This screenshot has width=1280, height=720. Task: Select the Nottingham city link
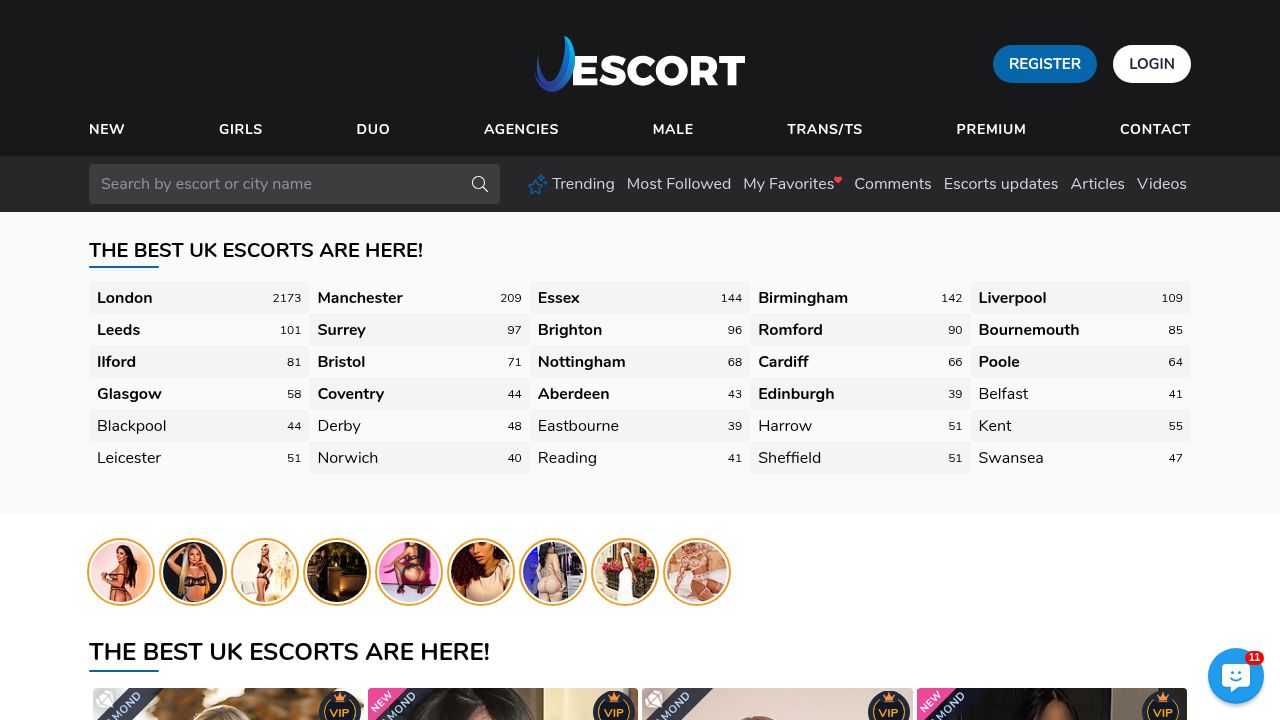pyautogui.click(x=640, y=362)
